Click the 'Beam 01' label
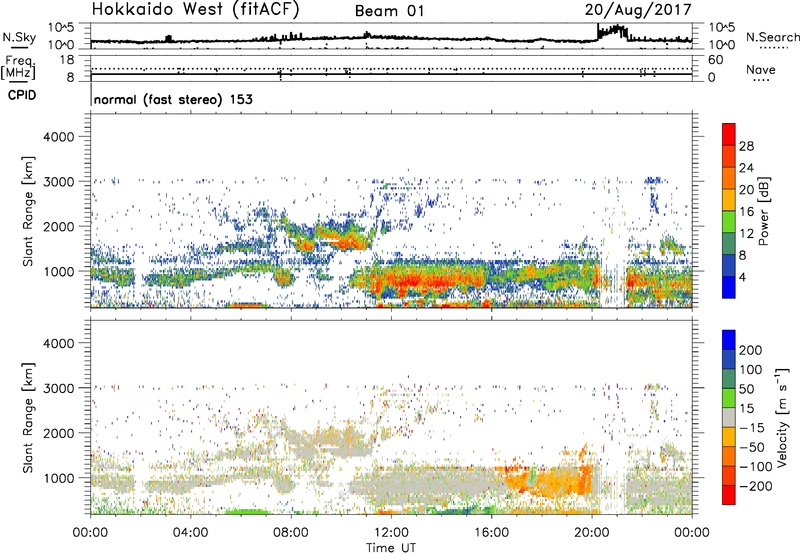Screen dimensions: 800x554 [x=390, y=11]
